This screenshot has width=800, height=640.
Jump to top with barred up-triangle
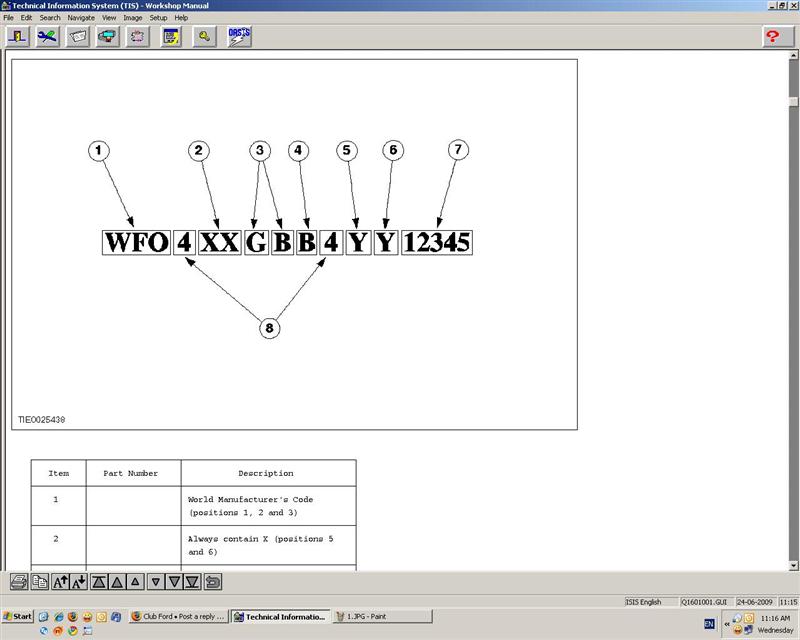[99, 581]
